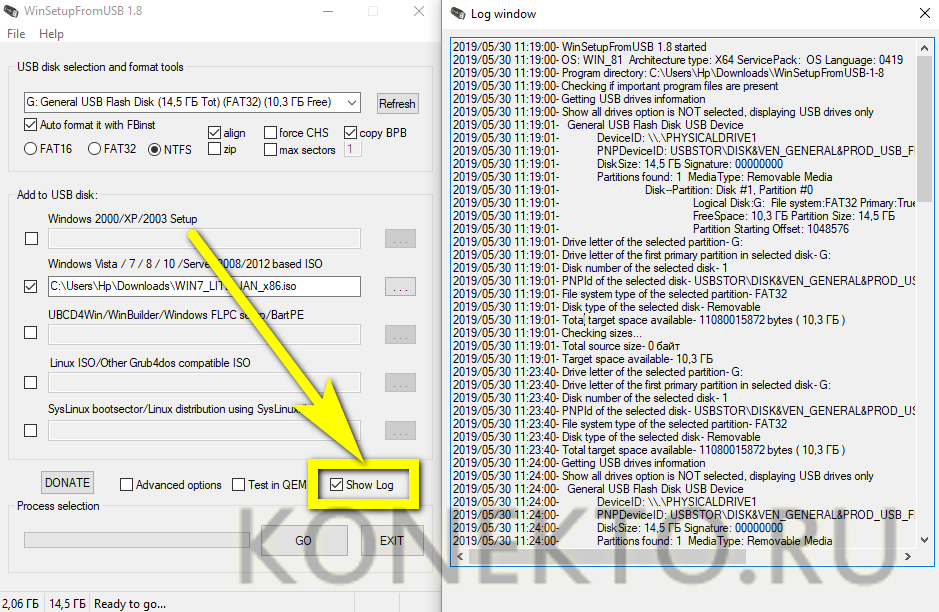Viewport: 939px width, 612px height.
Task: Click the DONATE button
Action: point(67,483)
